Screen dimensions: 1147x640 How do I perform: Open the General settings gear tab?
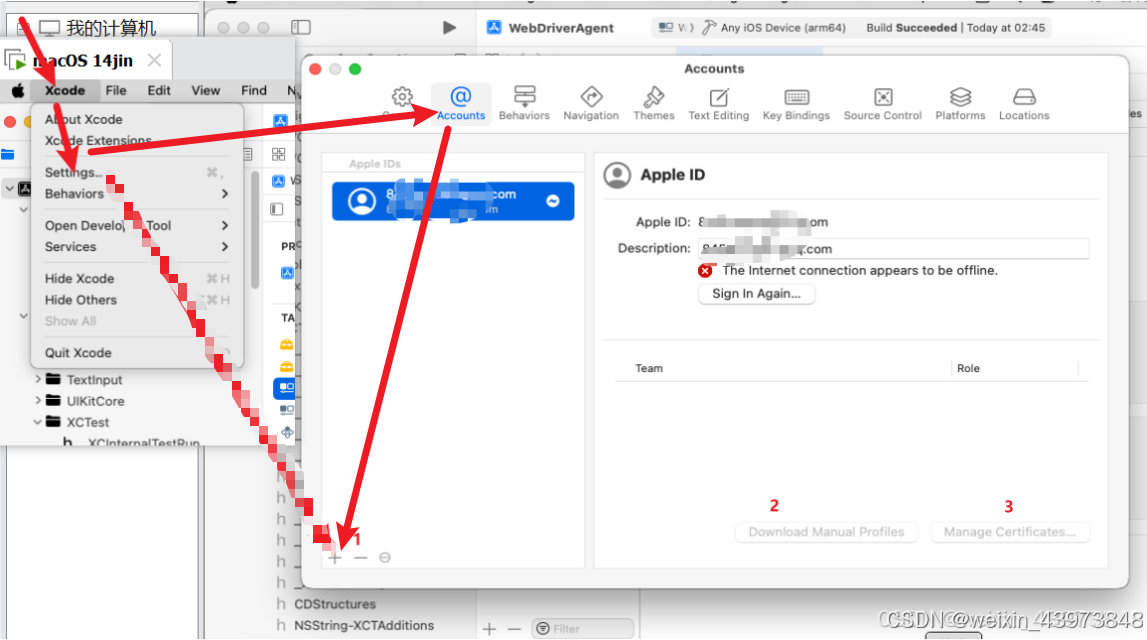[x=402, y=102]
